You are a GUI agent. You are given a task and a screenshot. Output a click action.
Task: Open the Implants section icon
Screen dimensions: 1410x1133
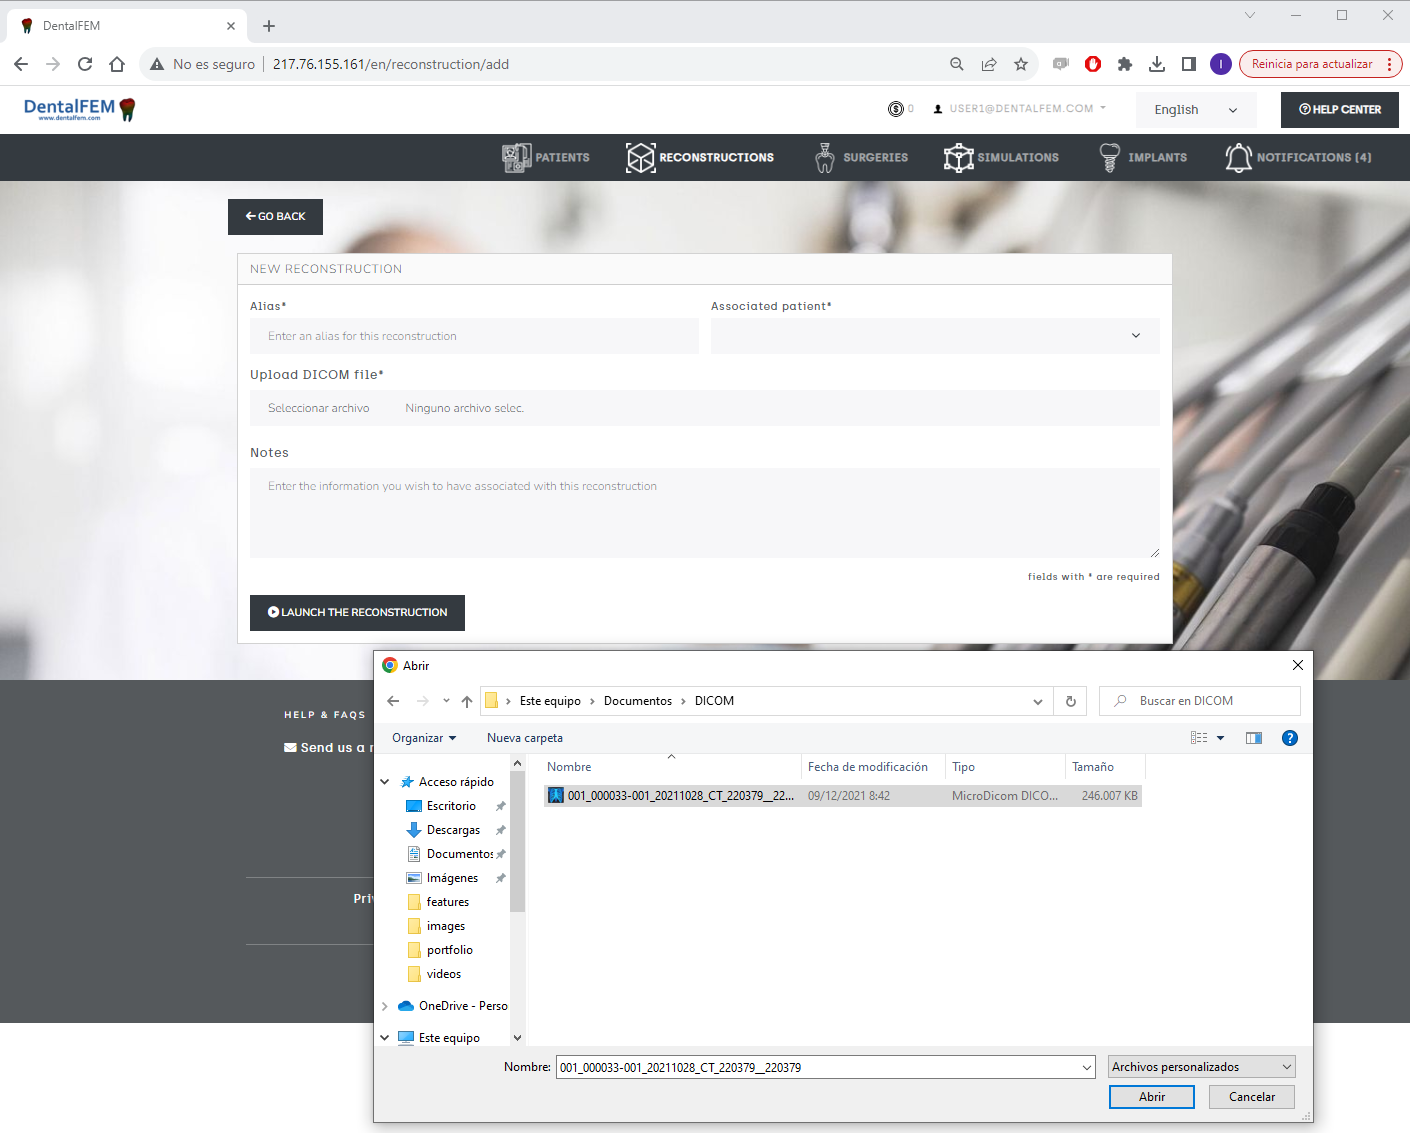pos(1109,158)
